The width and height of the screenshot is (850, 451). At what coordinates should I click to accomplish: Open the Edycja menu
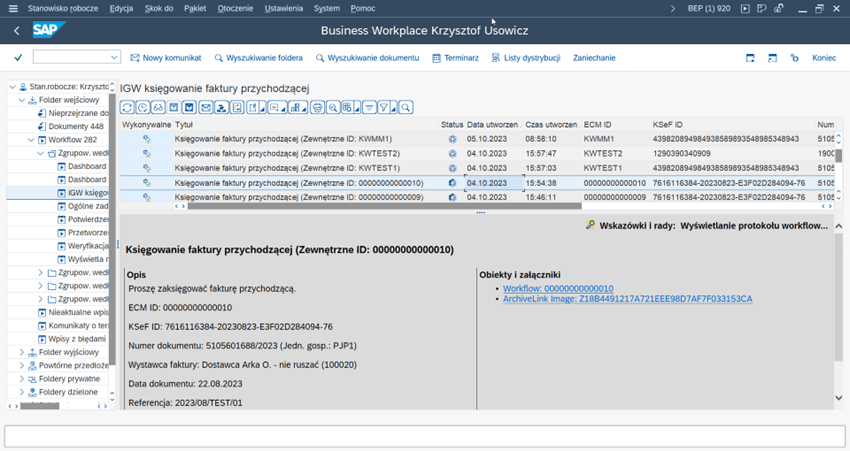click(121, 8)
